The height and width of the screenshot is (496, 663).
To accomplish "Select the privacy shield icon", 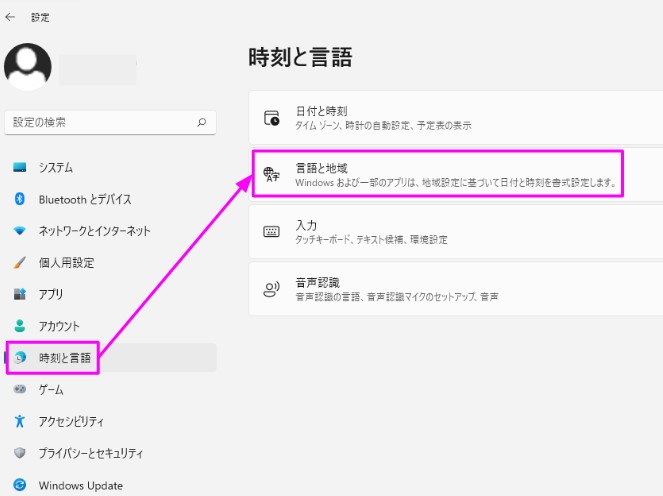I will pos(19,453).
